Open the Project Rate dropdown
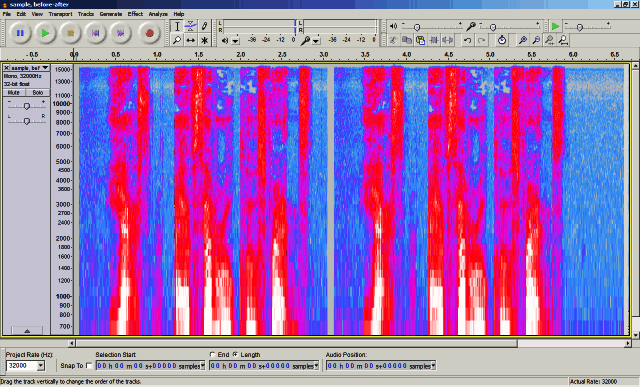The height and width of the screenshot is (387, 640). pyautogui.click(x=41, y=366)
